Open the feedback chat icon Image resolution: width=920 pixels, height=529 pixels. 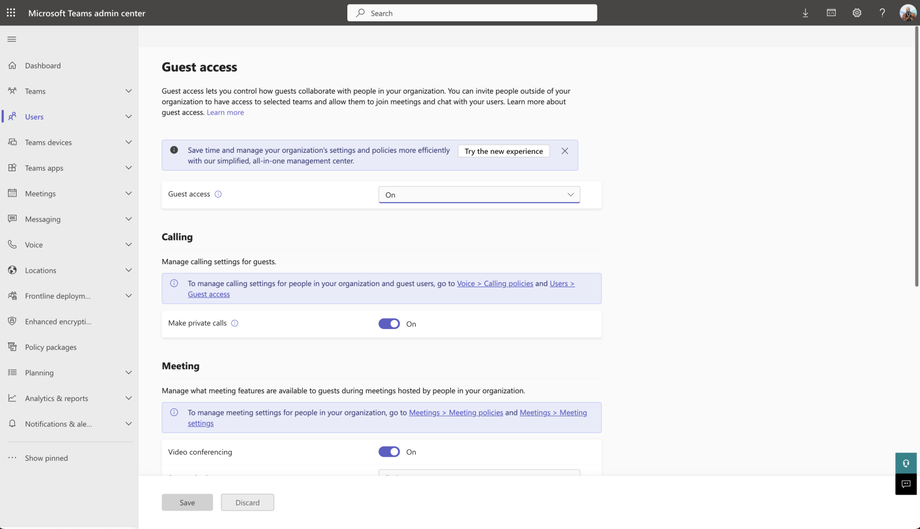906,484
